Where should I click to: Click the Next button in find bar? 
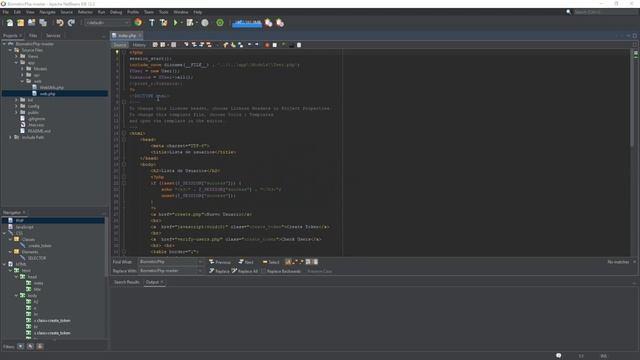pos(246,262)
